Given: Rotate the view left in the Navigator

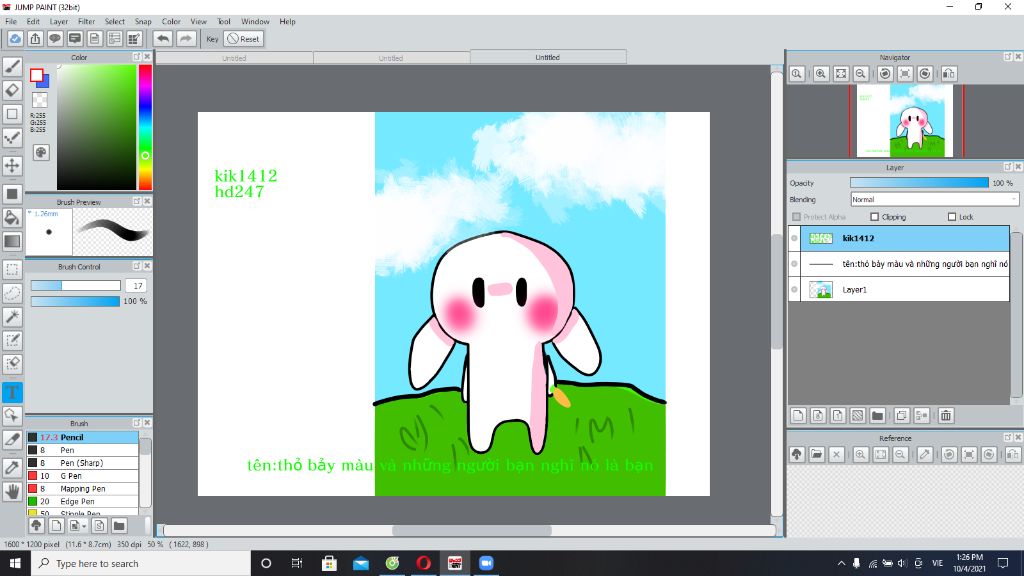Looking at the screenshot, I should coord(885,74).
